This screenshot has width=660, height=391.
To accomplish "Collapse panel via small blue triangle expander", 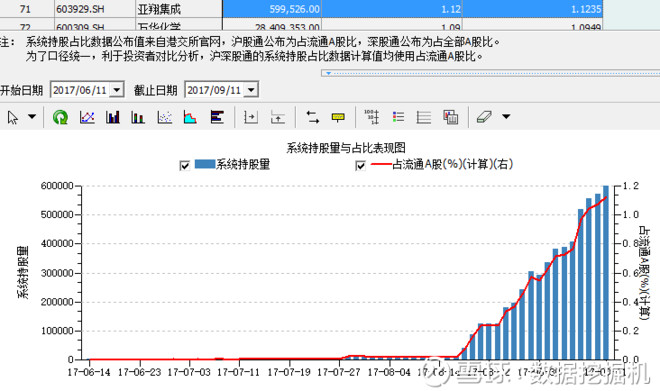I will coord(328,73).
